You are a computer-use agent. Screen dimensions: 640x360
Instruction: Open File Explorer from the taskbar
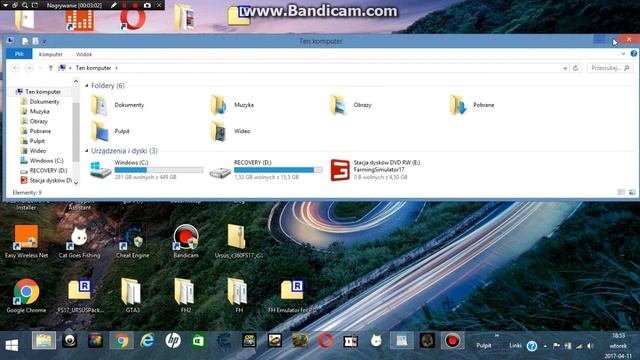coord(44,340)
